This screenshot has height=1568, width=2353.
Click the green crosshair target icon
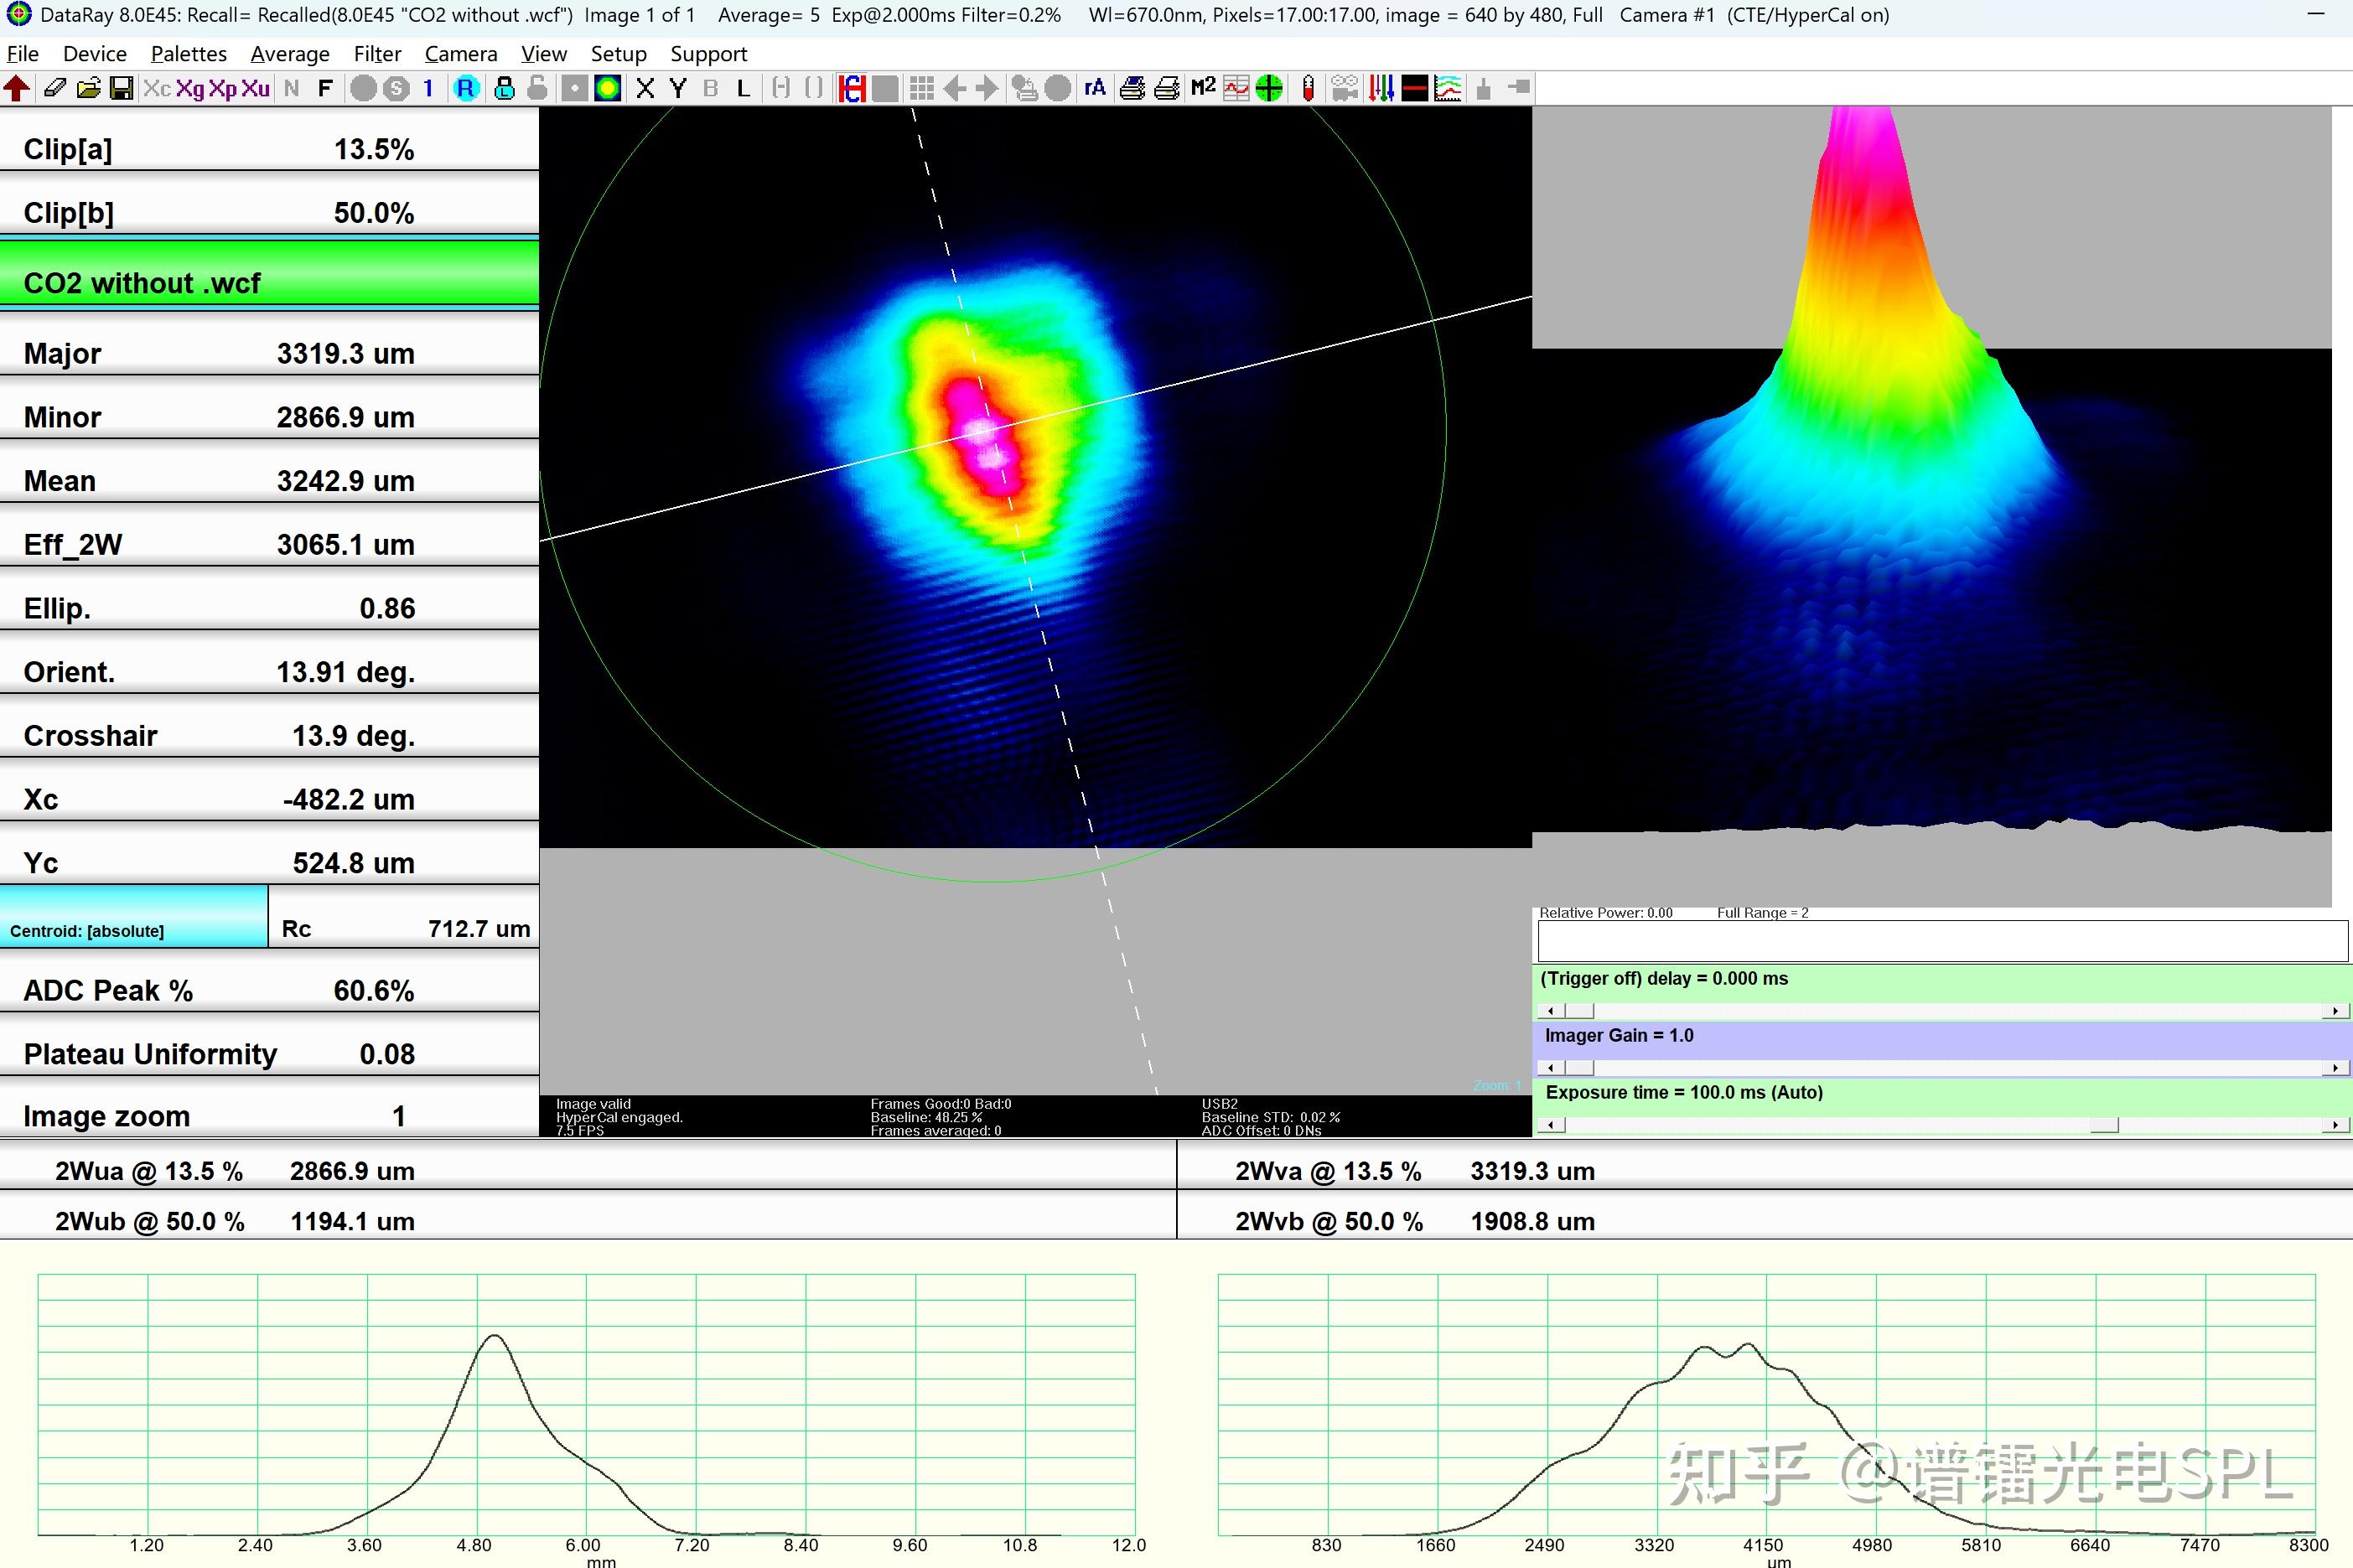[1269, 89]
